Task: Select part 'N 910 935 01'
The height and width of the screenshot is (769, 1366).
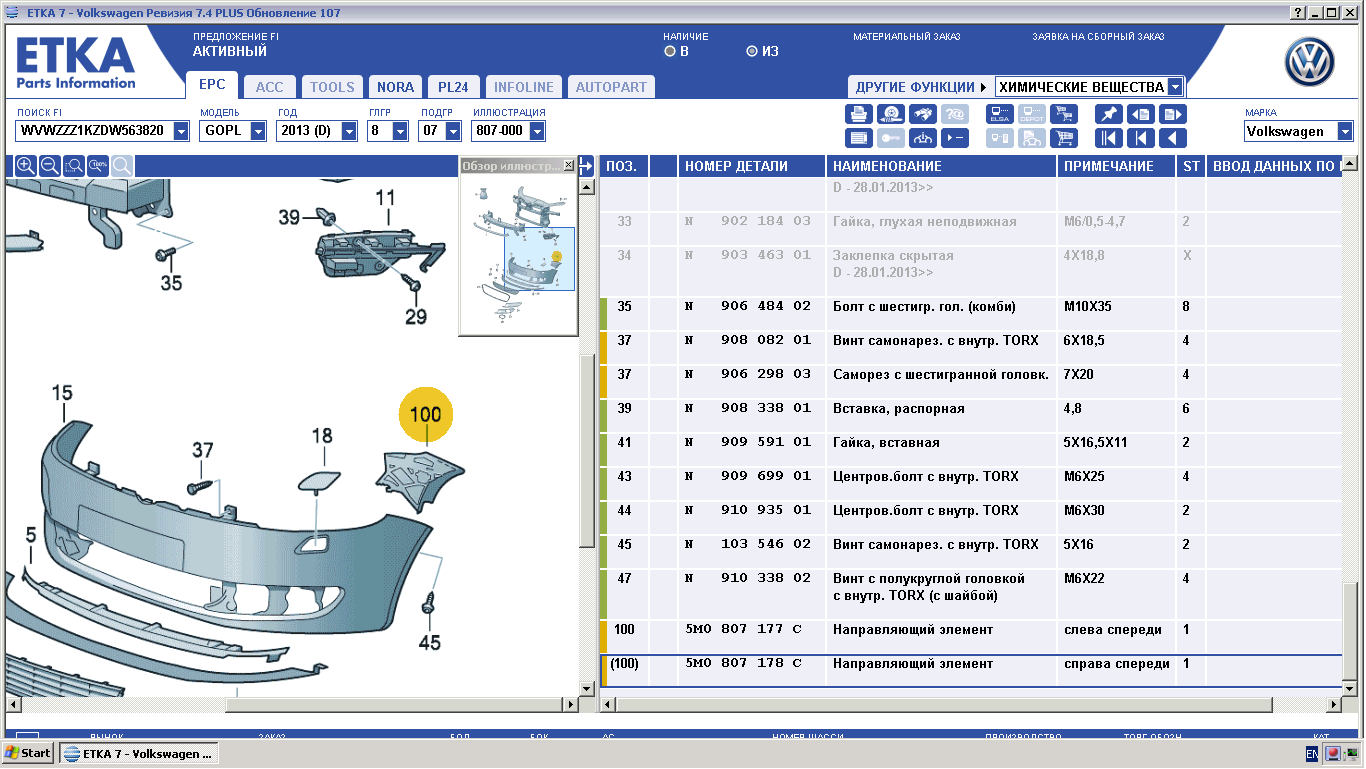Action: [x=747, y=510]
